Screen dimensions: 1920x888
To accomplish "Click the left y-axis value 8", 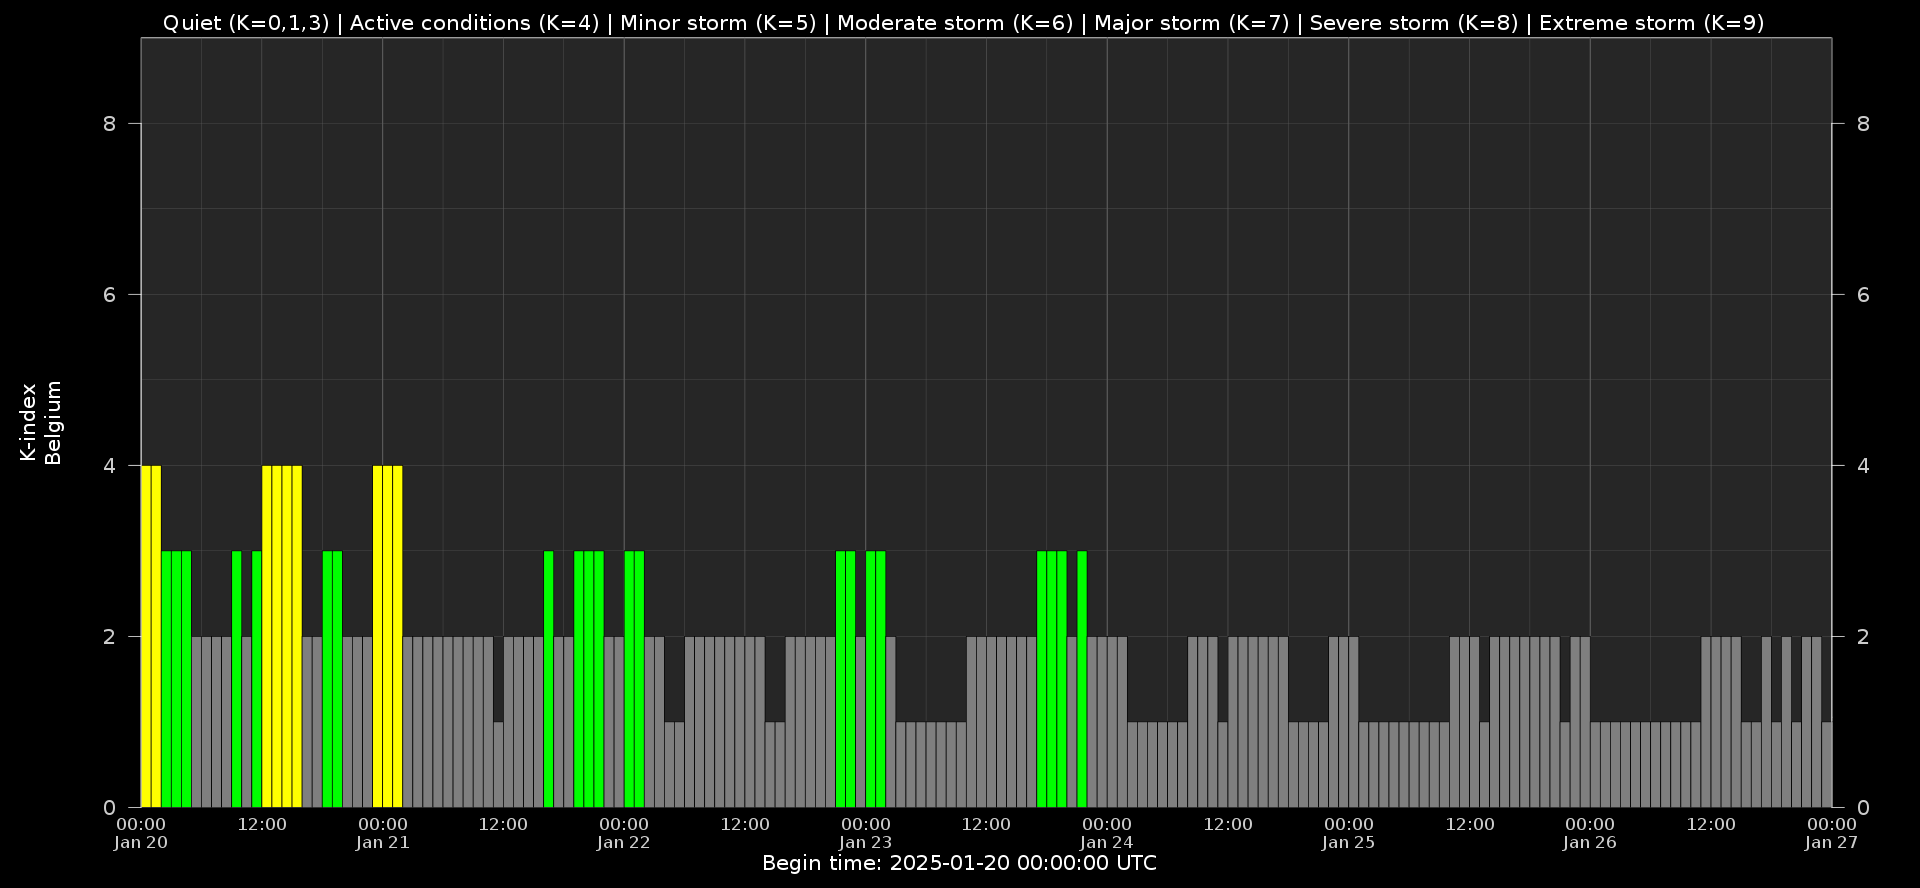I will click(110, 124).
